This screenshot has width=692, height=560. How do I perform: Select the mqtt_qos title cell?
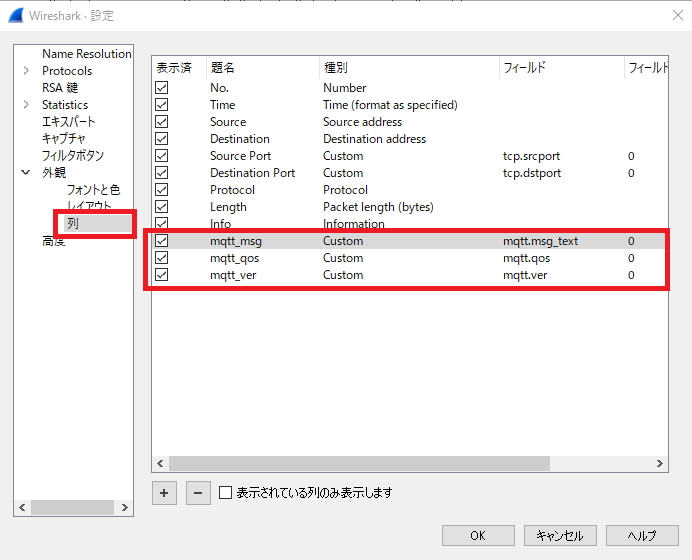tap(234, 258)
